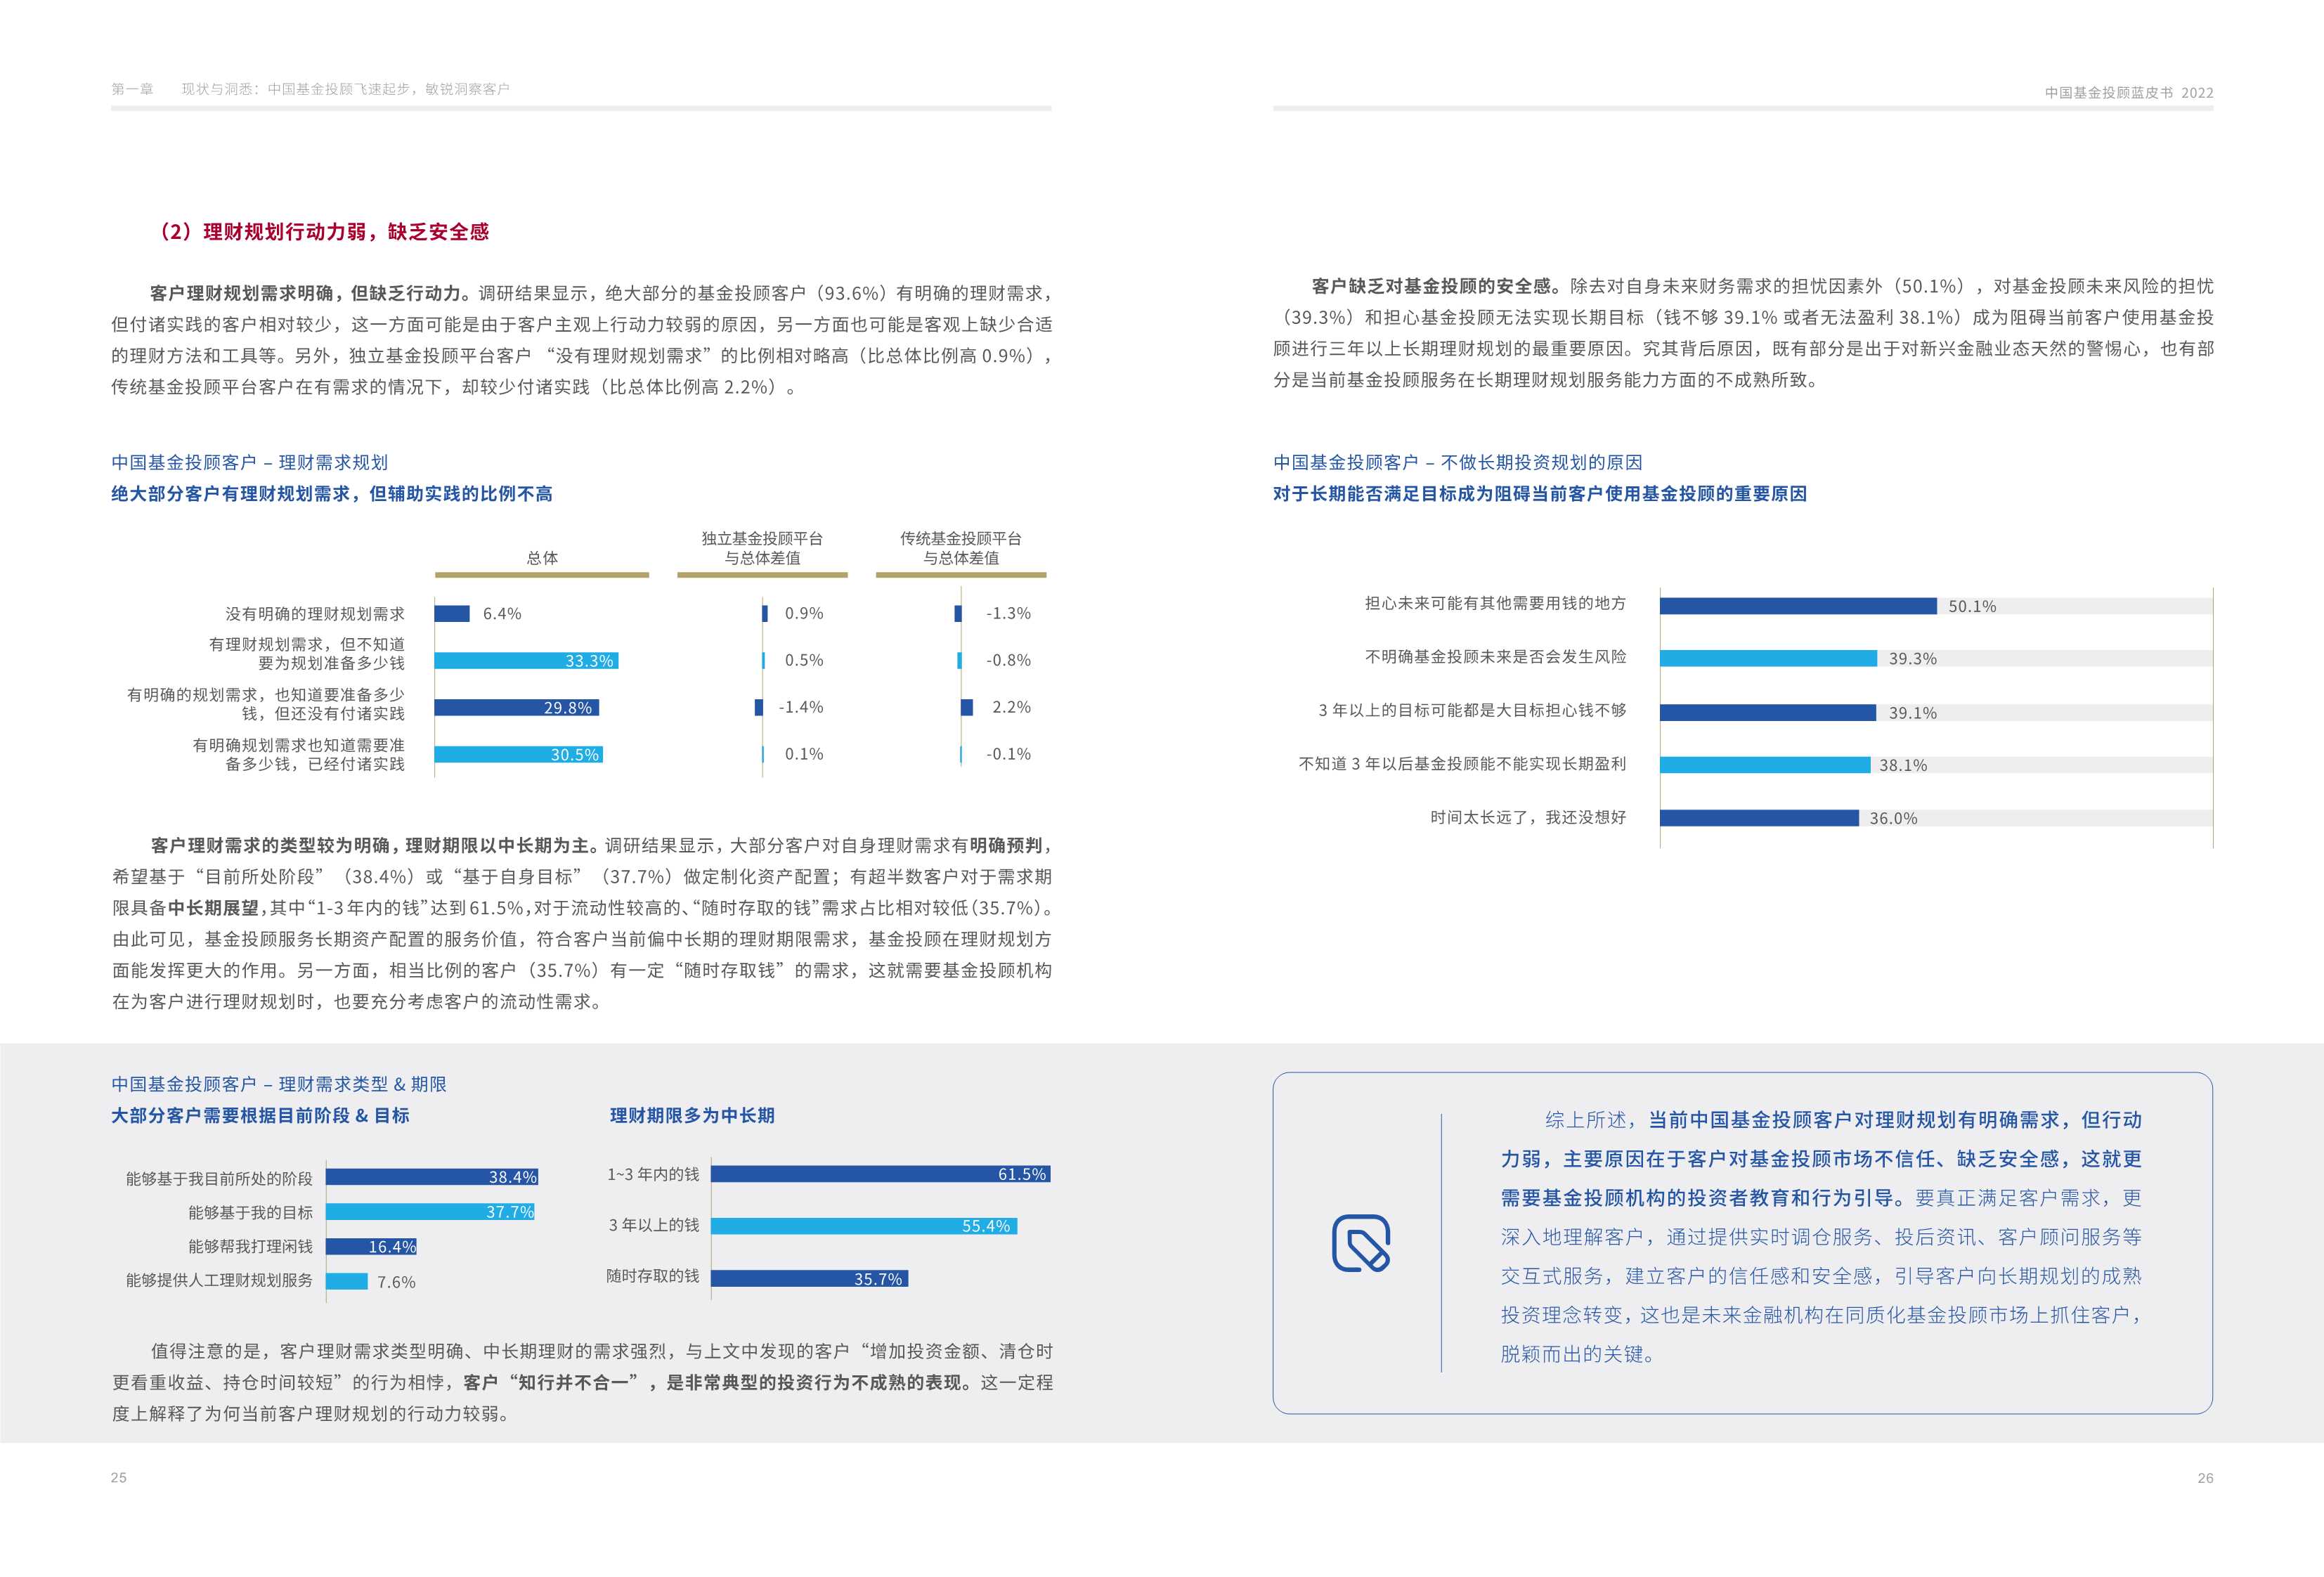2324x1577 pixels.
Task: Click the label 能够帮我打理闲钱
Action: [x=250, y=1246]
